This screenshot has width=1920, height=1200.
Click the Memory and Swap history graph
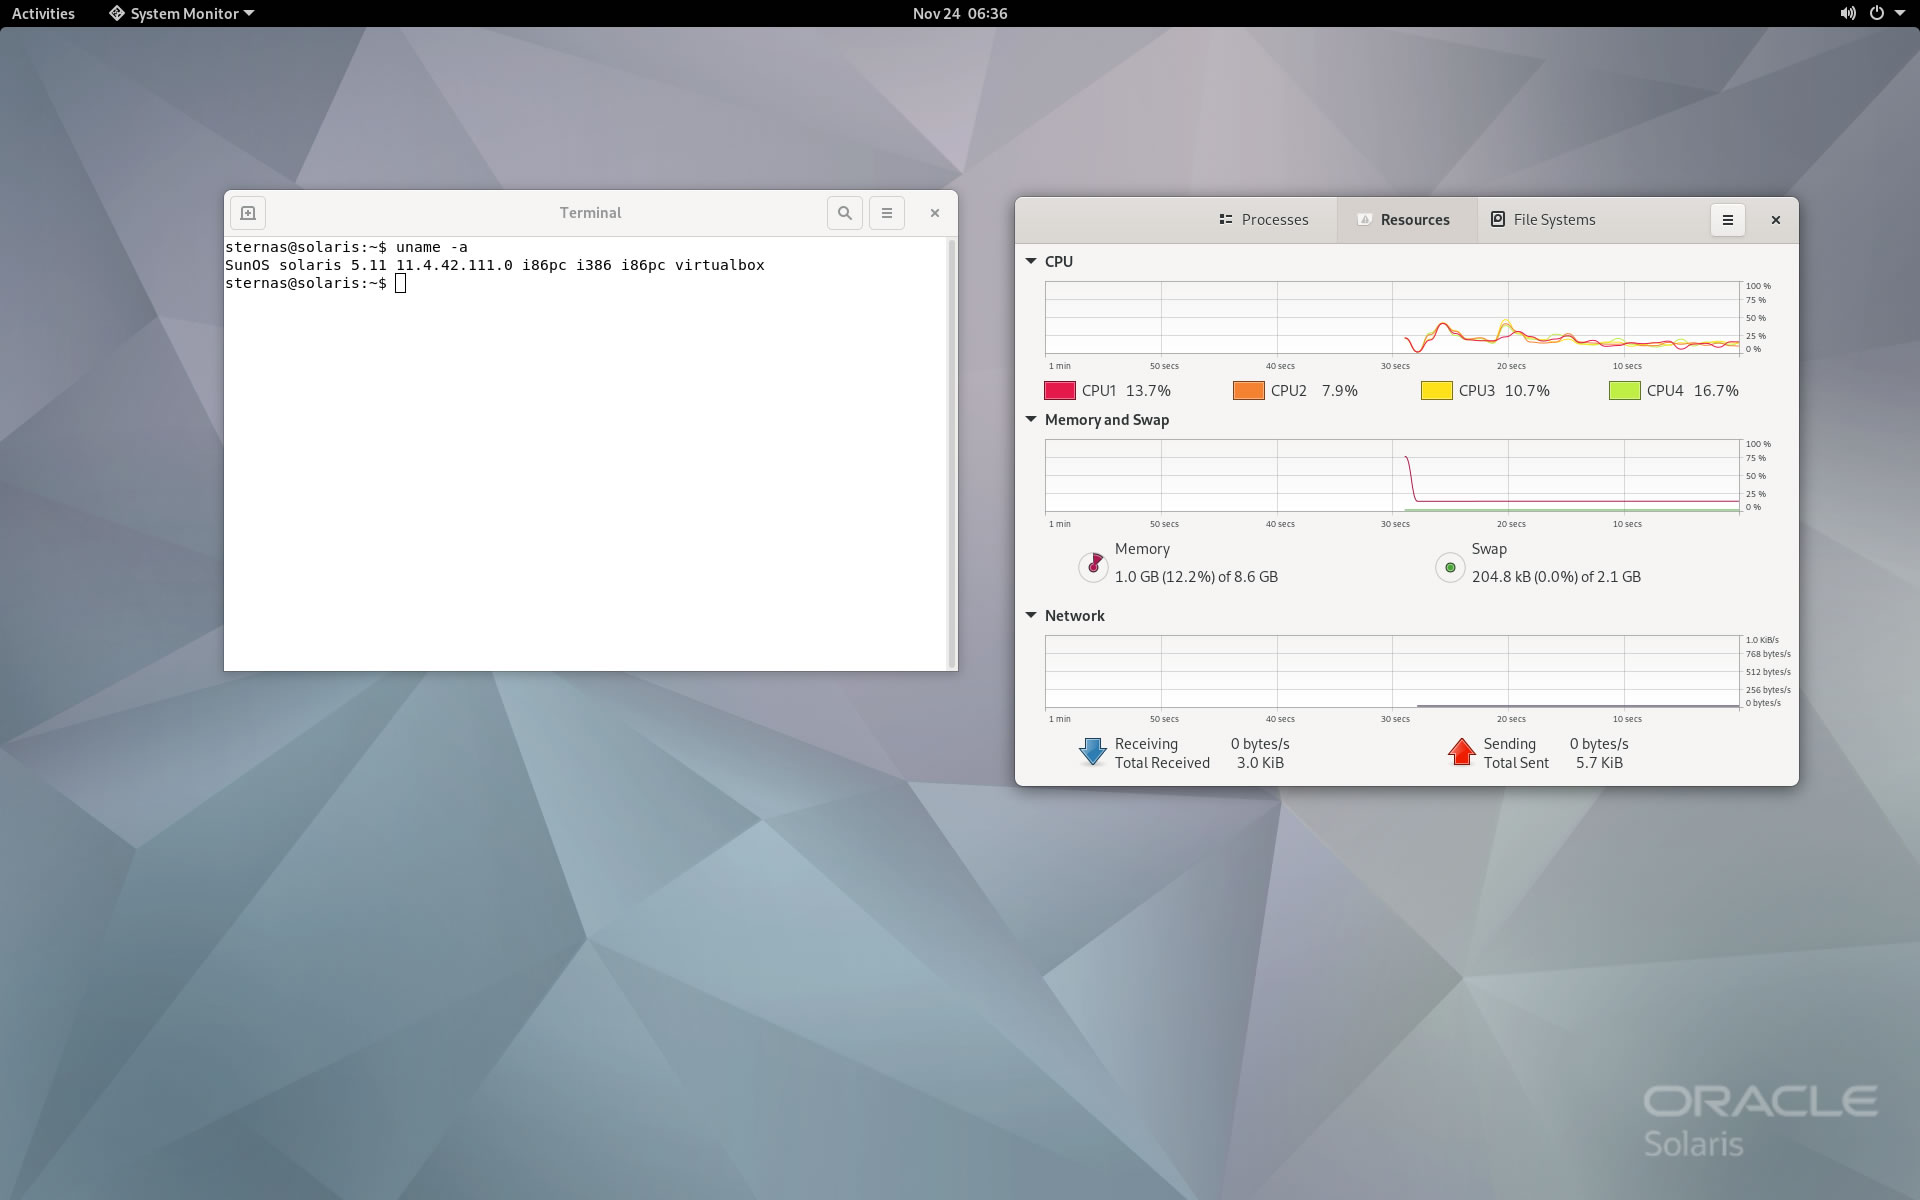coord(1392,476)
